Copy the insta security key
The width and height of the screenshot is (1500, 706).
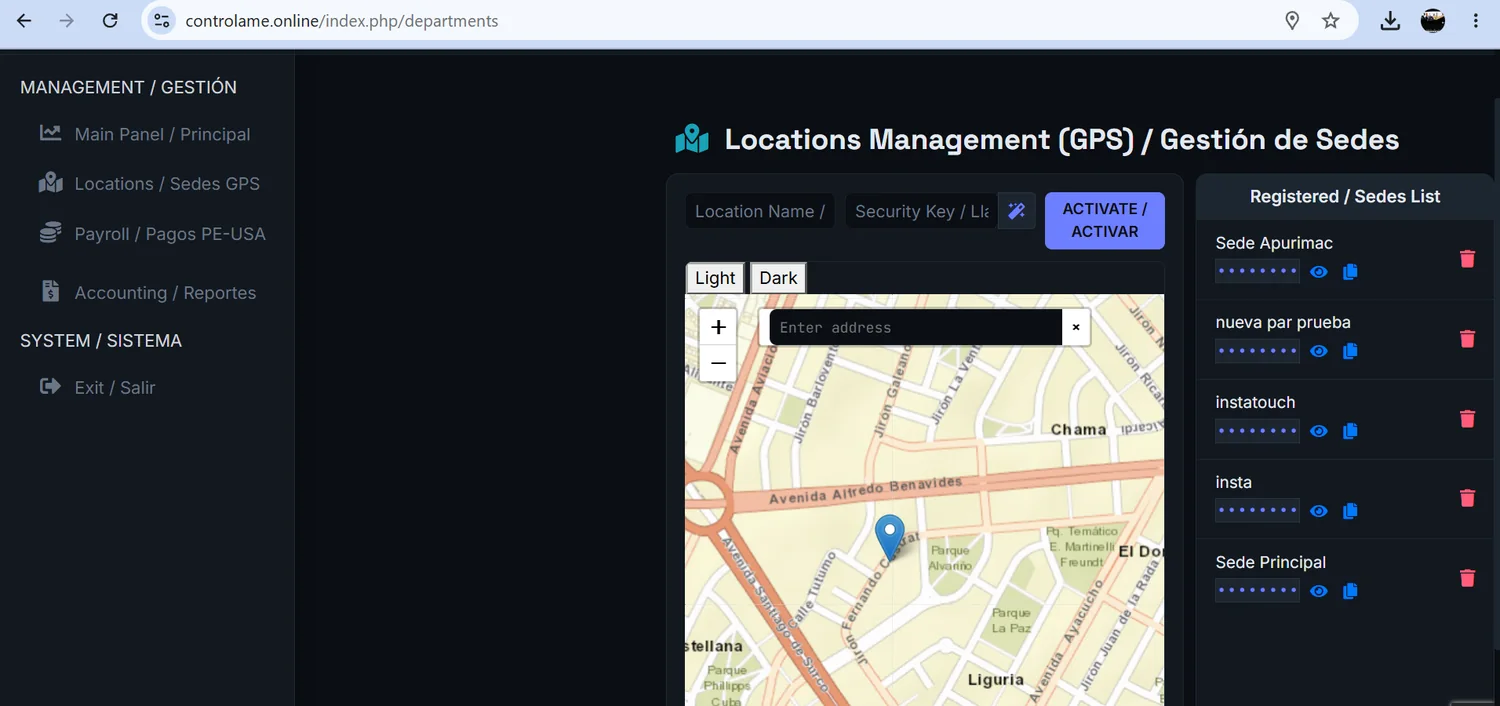[1350, 511]
